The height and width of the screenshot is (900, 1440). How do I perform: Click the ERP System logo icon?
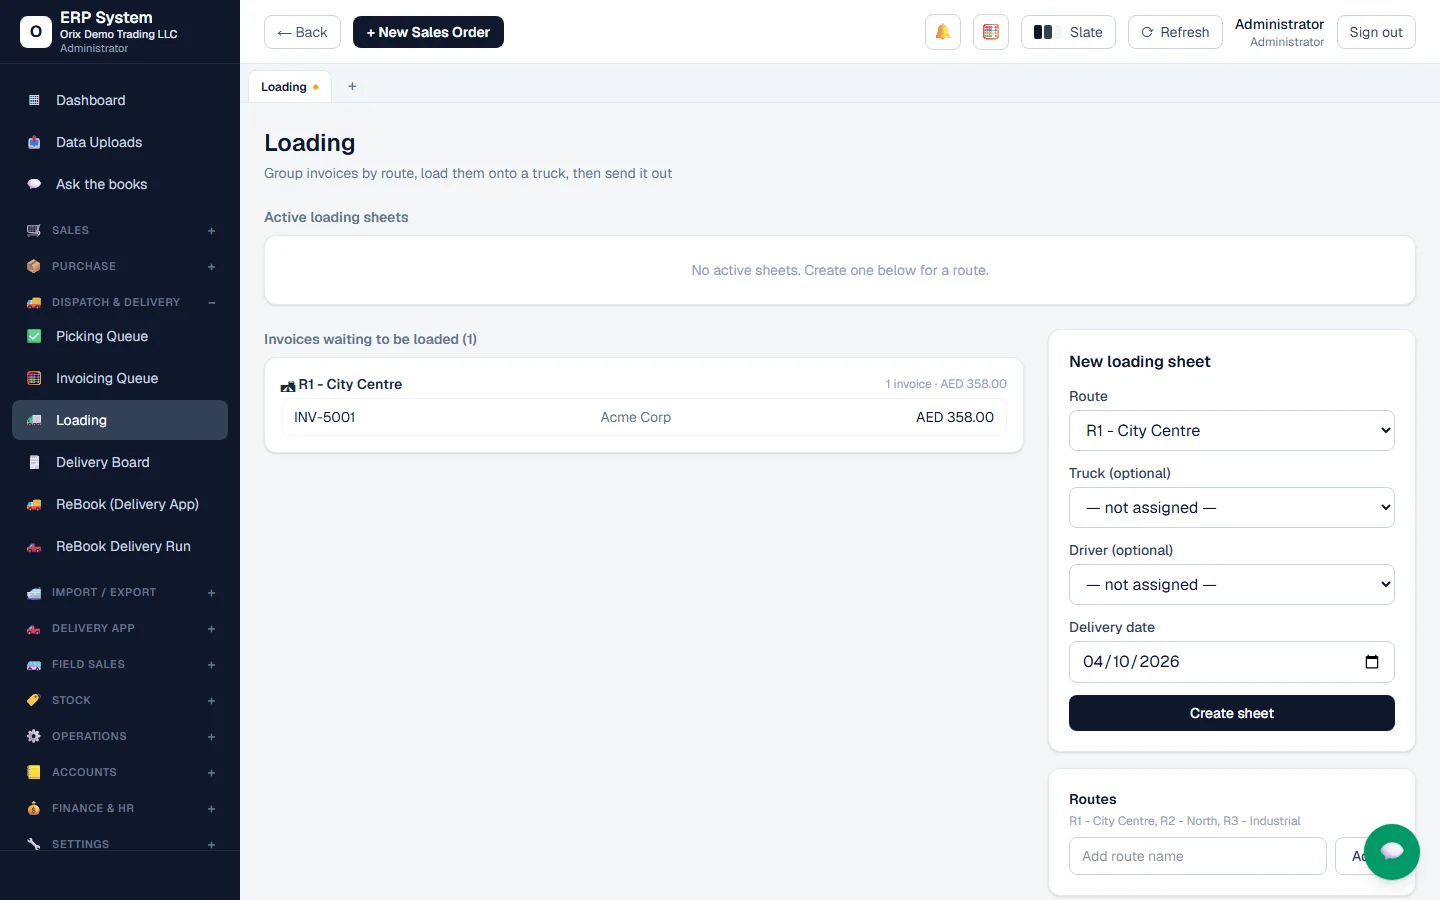pyautogui.click(x=36, y=32)
